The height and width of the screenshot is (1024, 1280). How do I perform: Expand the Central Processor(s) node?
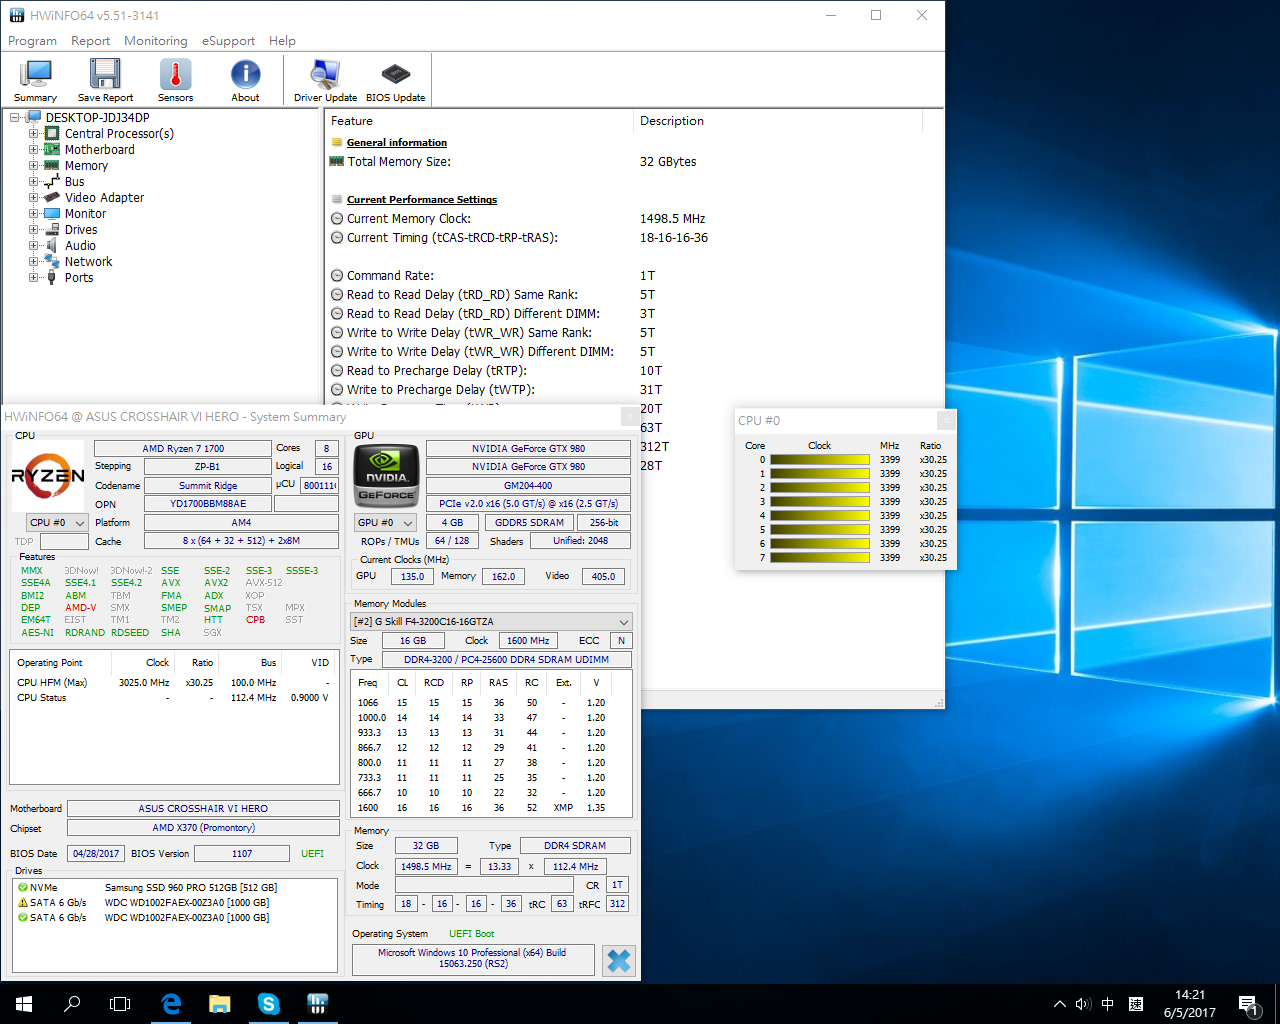[33, 133]
